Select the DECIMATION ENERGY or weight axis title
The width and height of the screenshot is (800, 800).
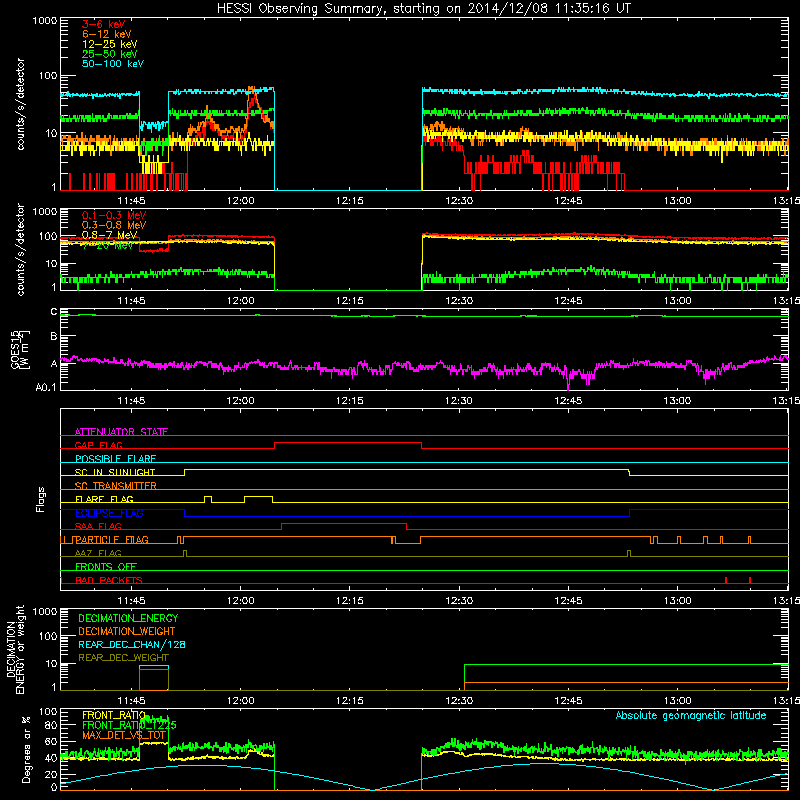[x=15, y=649]
